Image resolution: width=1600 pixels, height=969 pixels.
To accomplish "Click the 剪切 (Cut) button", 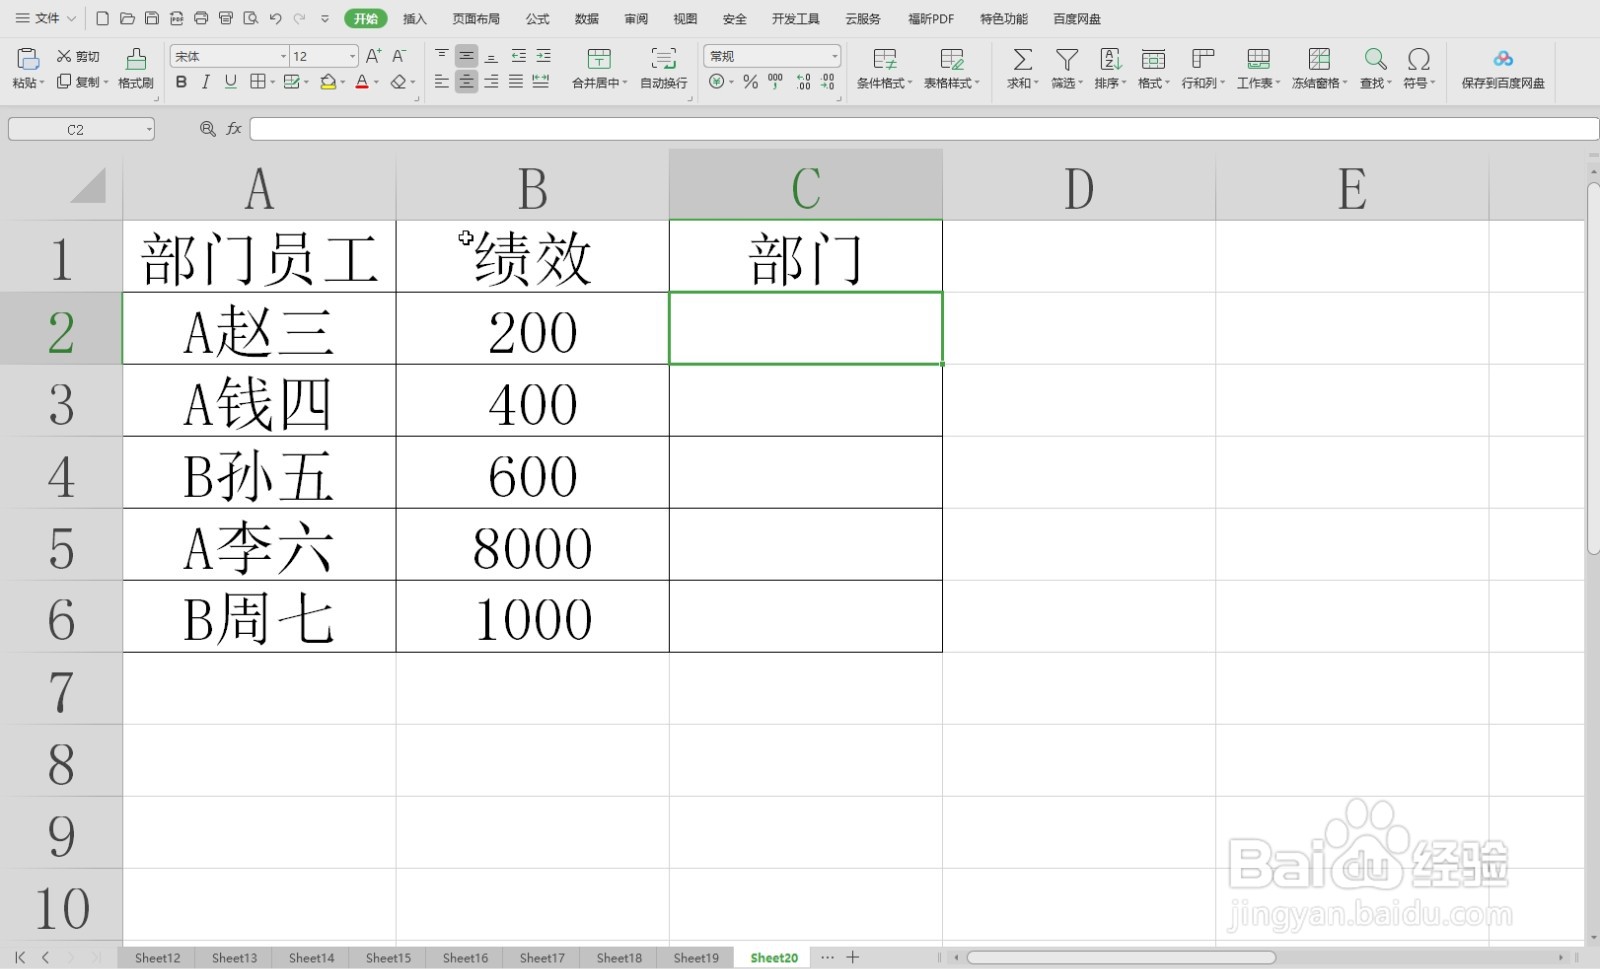I will [x=78, y=56].
